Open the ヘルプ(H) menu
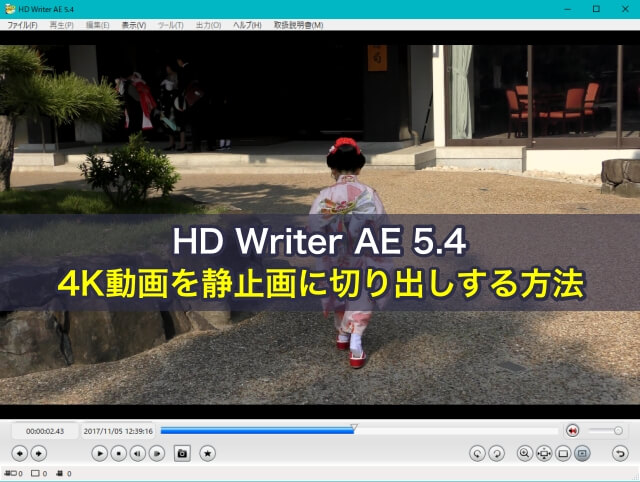This screenshot has height=482, width=640. click(x=247, y=25)
